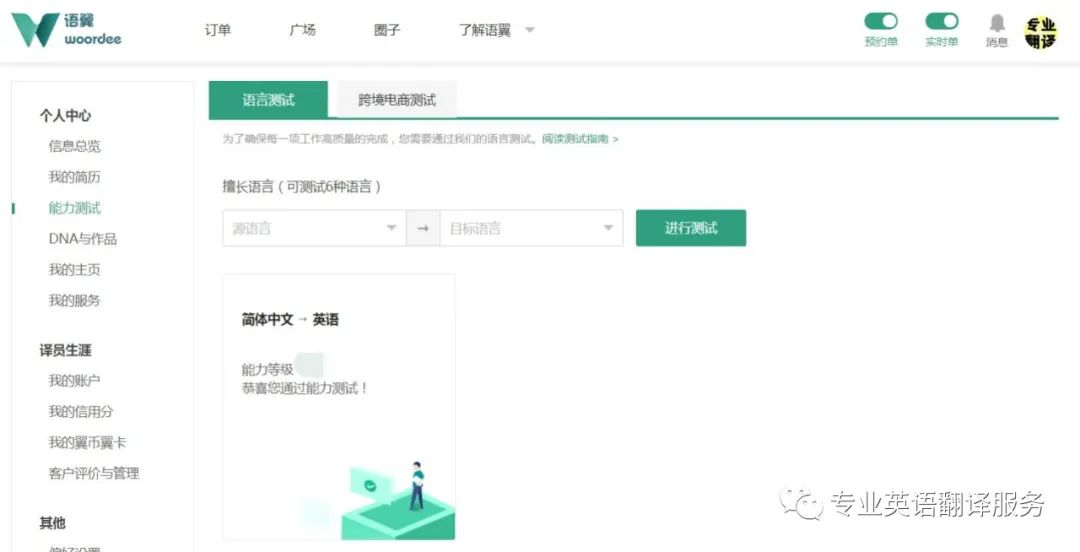Open the 目标语言 dropdown
This screenshot has width=1080, height=552.
point(531,228)
